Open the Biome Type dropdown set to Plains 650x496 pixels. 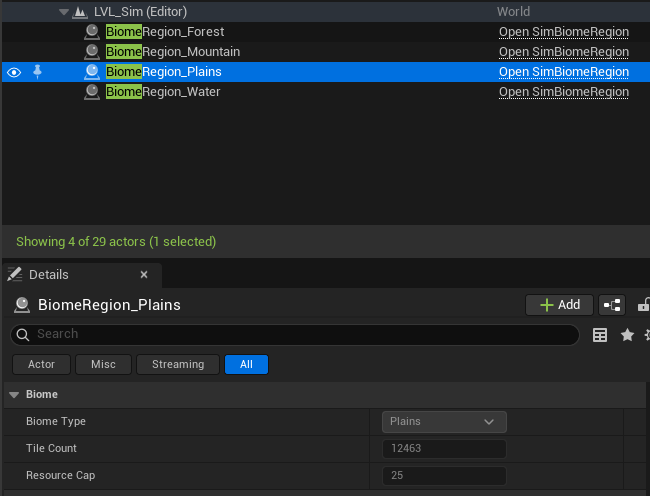click(444, 422)
